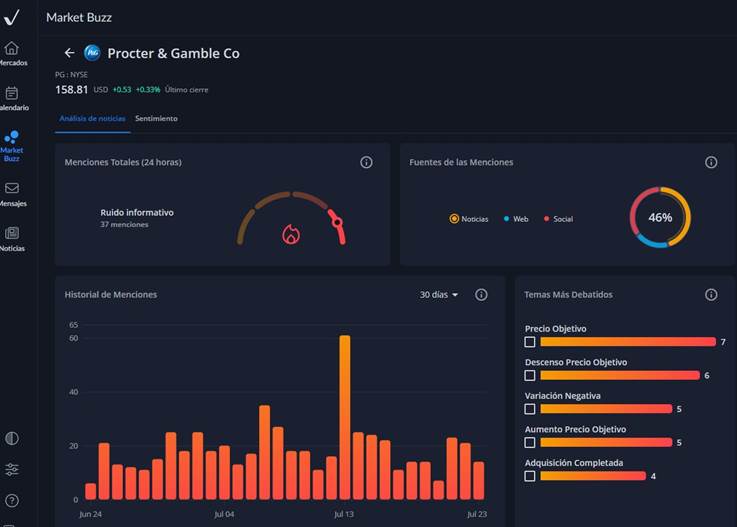Open the help question mark icon

pos(12,501)
